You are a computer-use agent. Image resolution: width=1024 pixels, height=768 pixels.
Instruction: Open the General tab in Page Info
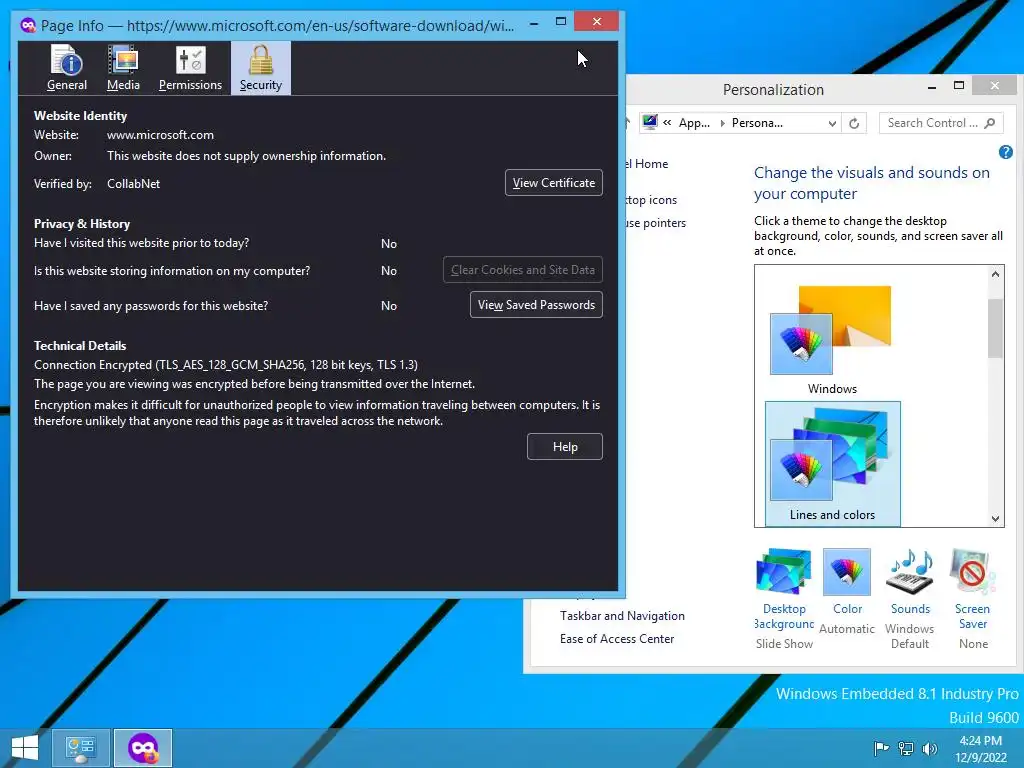pos(67,68)
